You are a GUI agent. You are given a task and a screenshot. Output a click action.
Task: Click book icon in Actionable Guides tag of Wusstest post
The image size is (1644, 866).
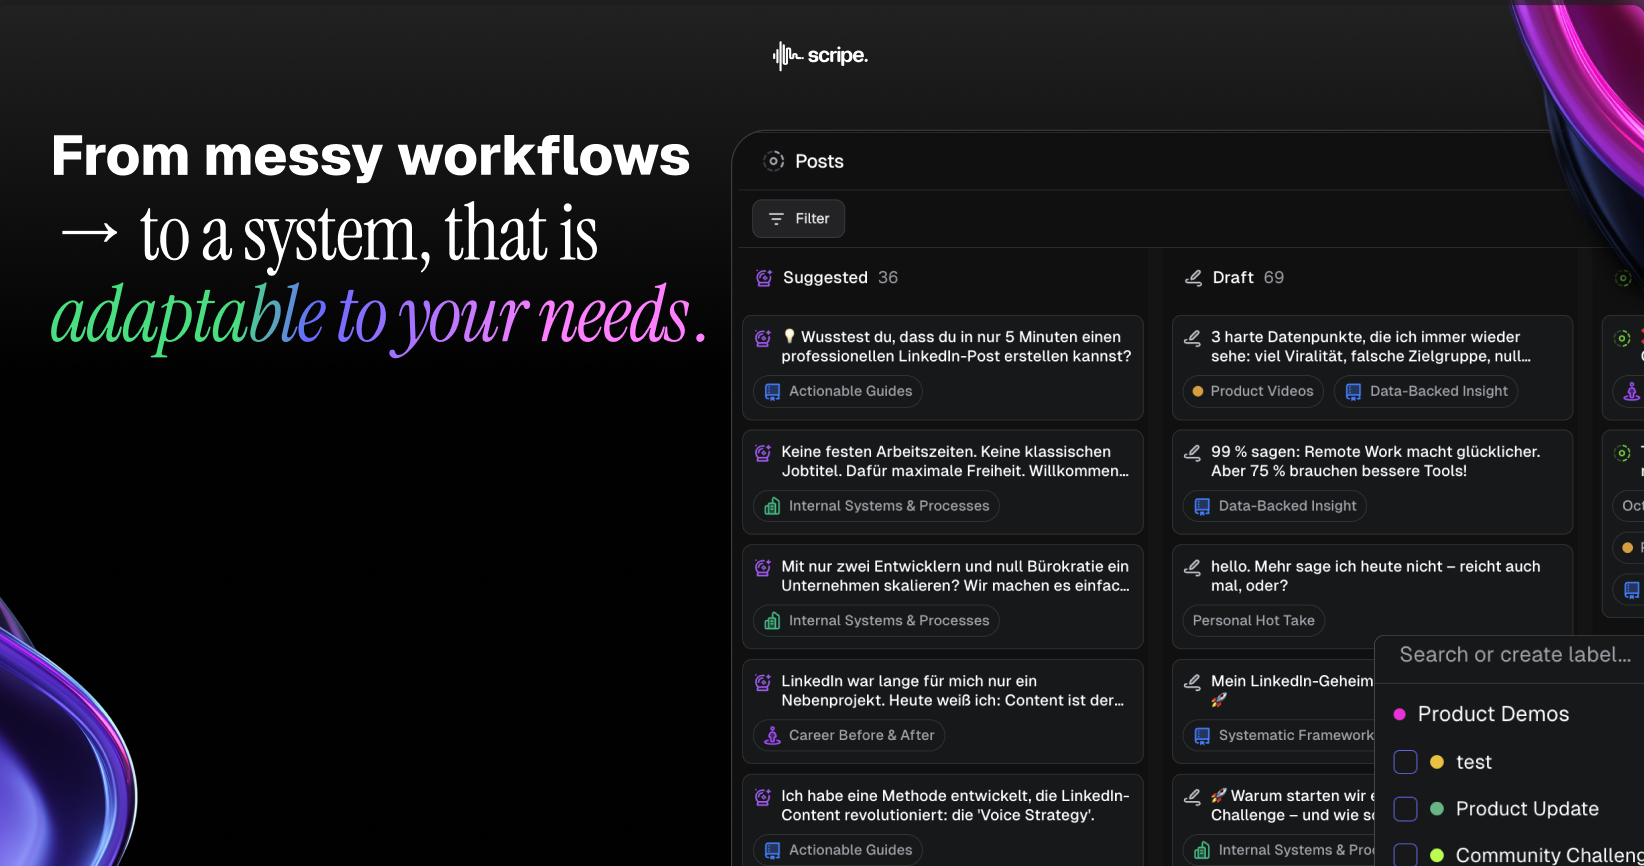point(772,392)
